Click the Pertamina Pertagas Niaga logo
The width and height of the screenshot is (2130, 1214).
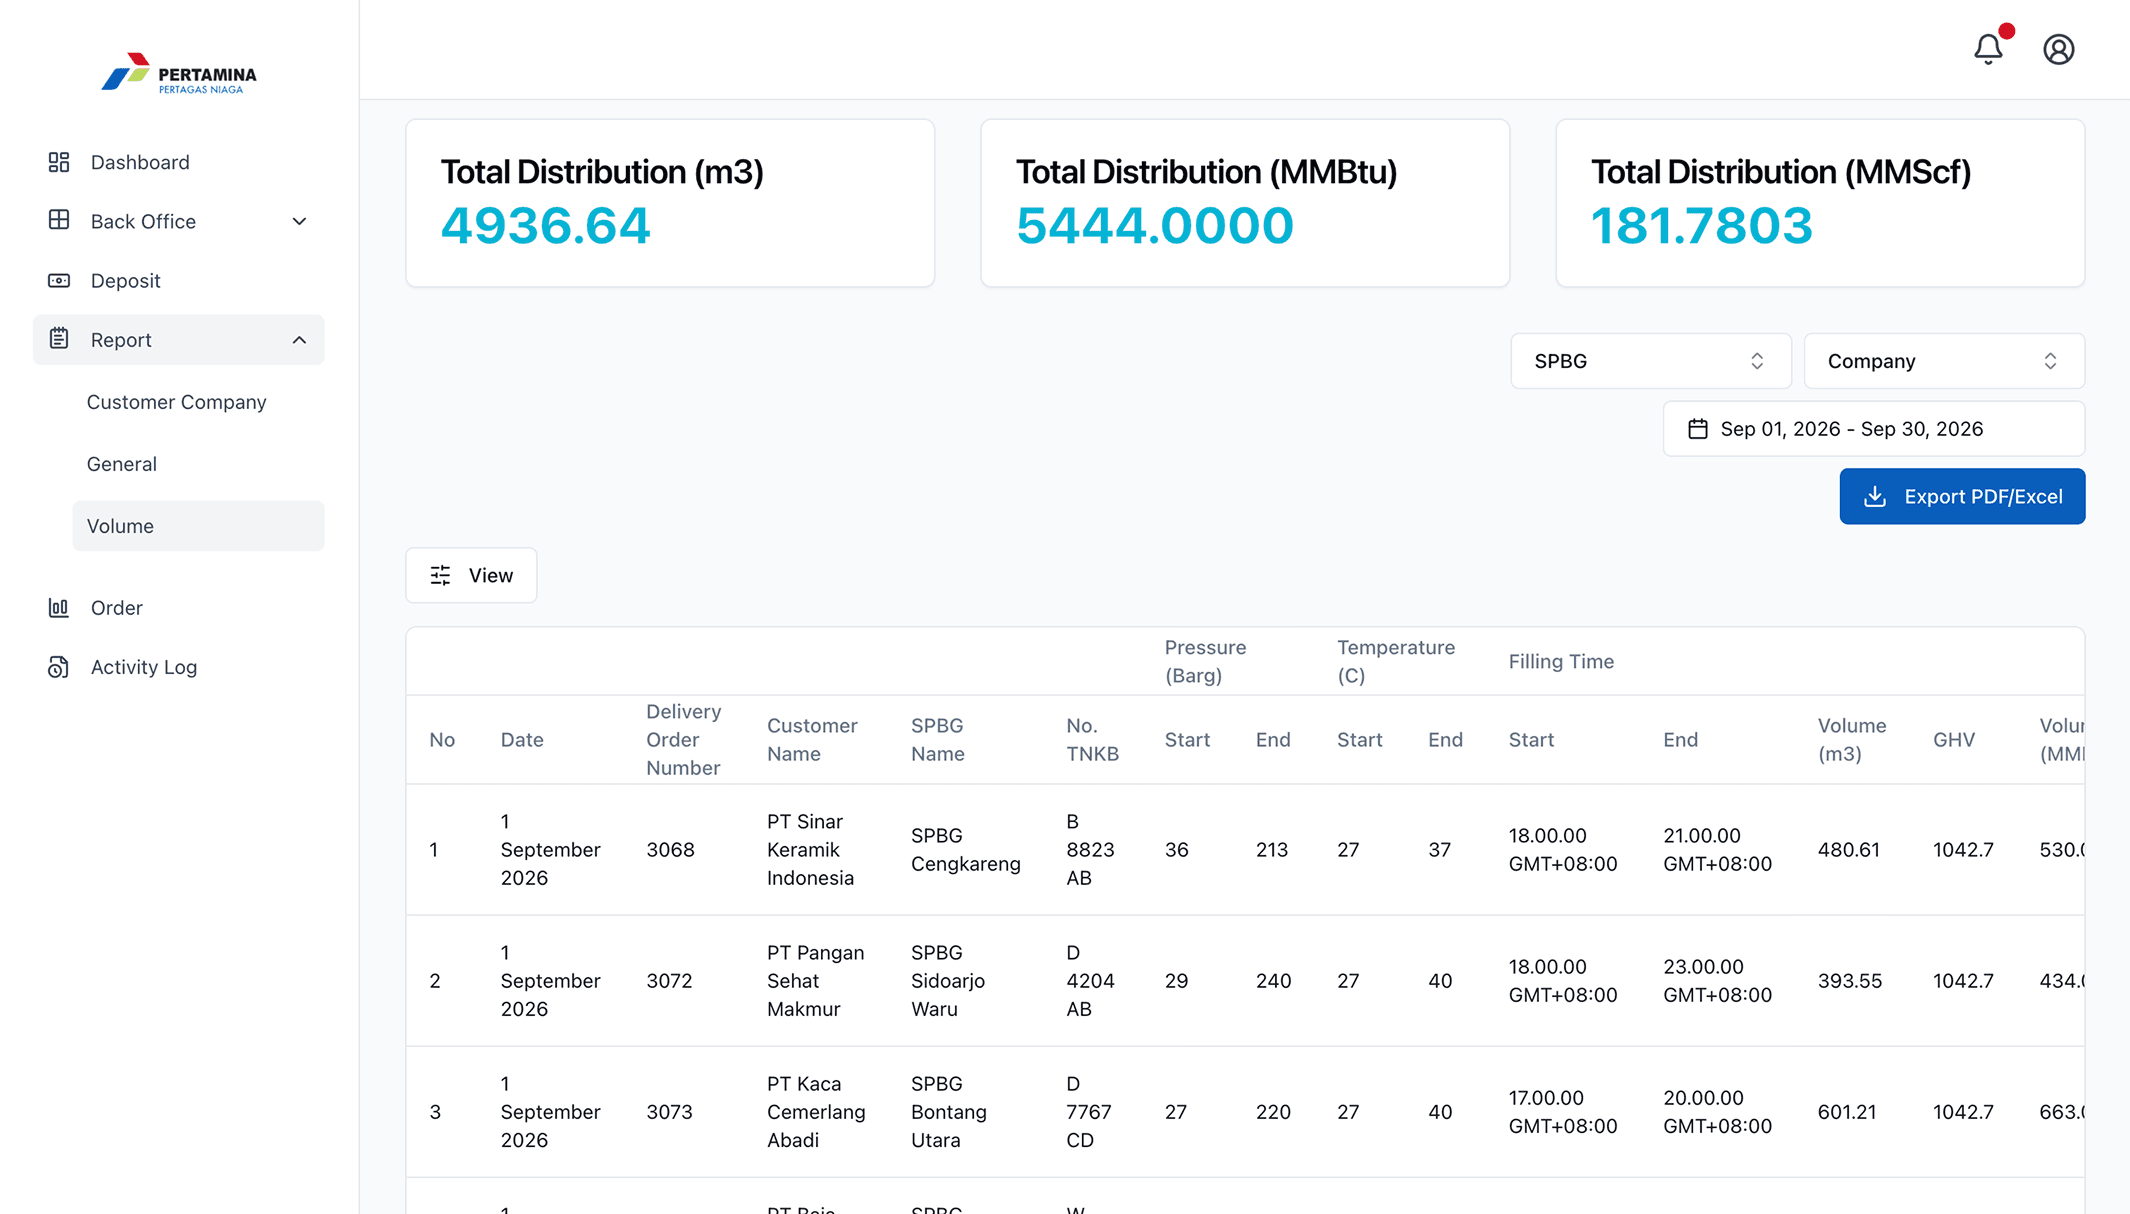pyautogui.click(x=179, y=74)
